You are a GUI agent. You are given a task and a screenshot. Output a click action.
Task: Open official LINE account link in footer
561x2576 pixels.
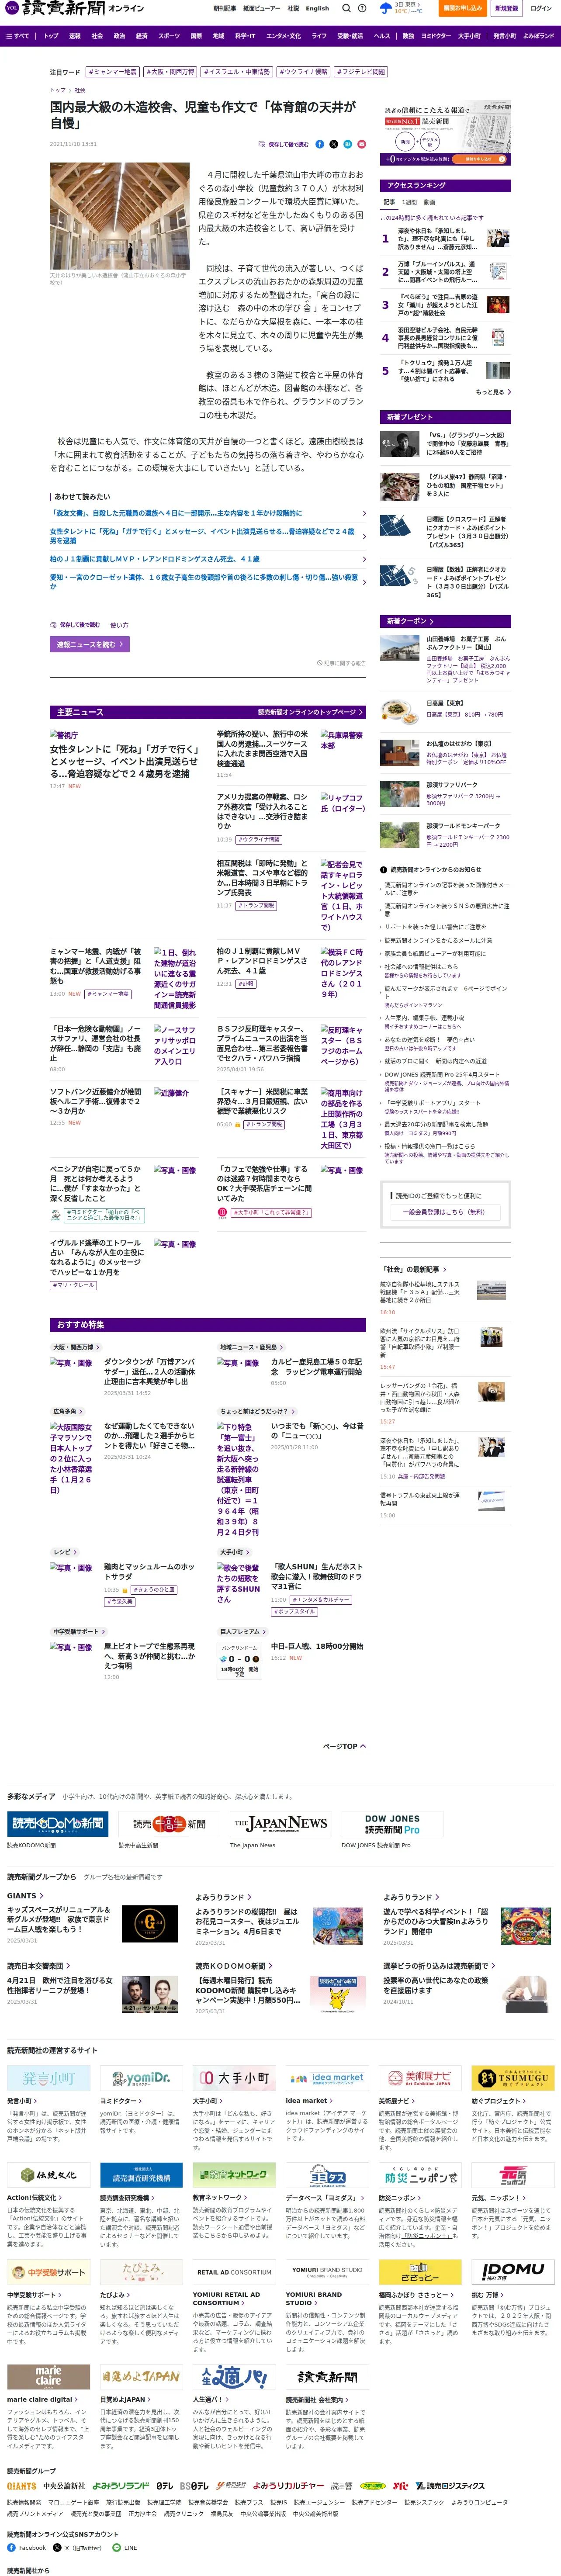pyautogui.click(x=125, y=2547)
